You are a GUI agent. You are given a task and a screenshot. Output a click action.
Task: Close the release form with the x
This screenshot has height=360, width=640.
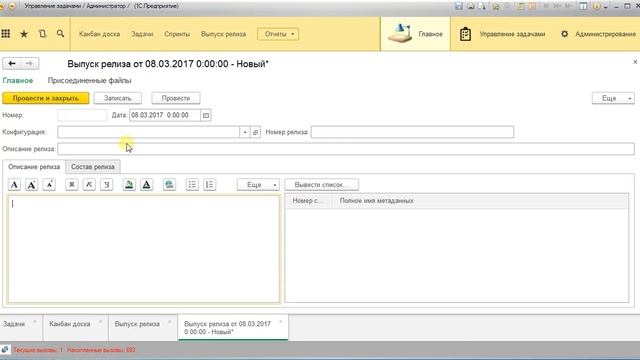point(635,62)
